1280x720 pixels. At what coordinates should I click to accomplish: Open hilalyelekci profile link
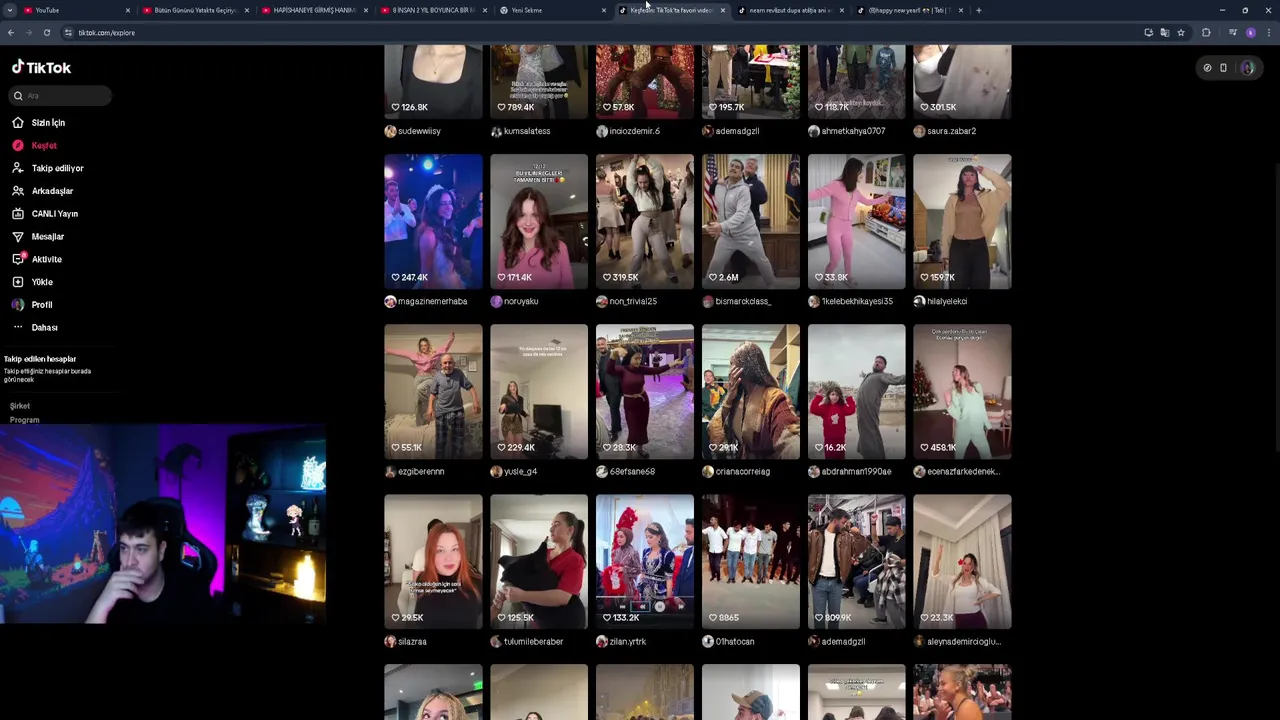pyautogui.click(x=947, y=301)
